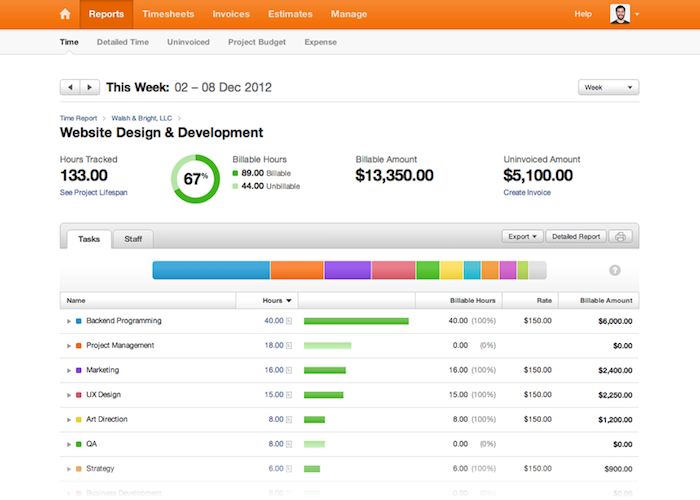Image resolution: width=700 pixels, height=500 pixels.
Task: Advance to next week with right arrow
Action: [x=90, y=88]
